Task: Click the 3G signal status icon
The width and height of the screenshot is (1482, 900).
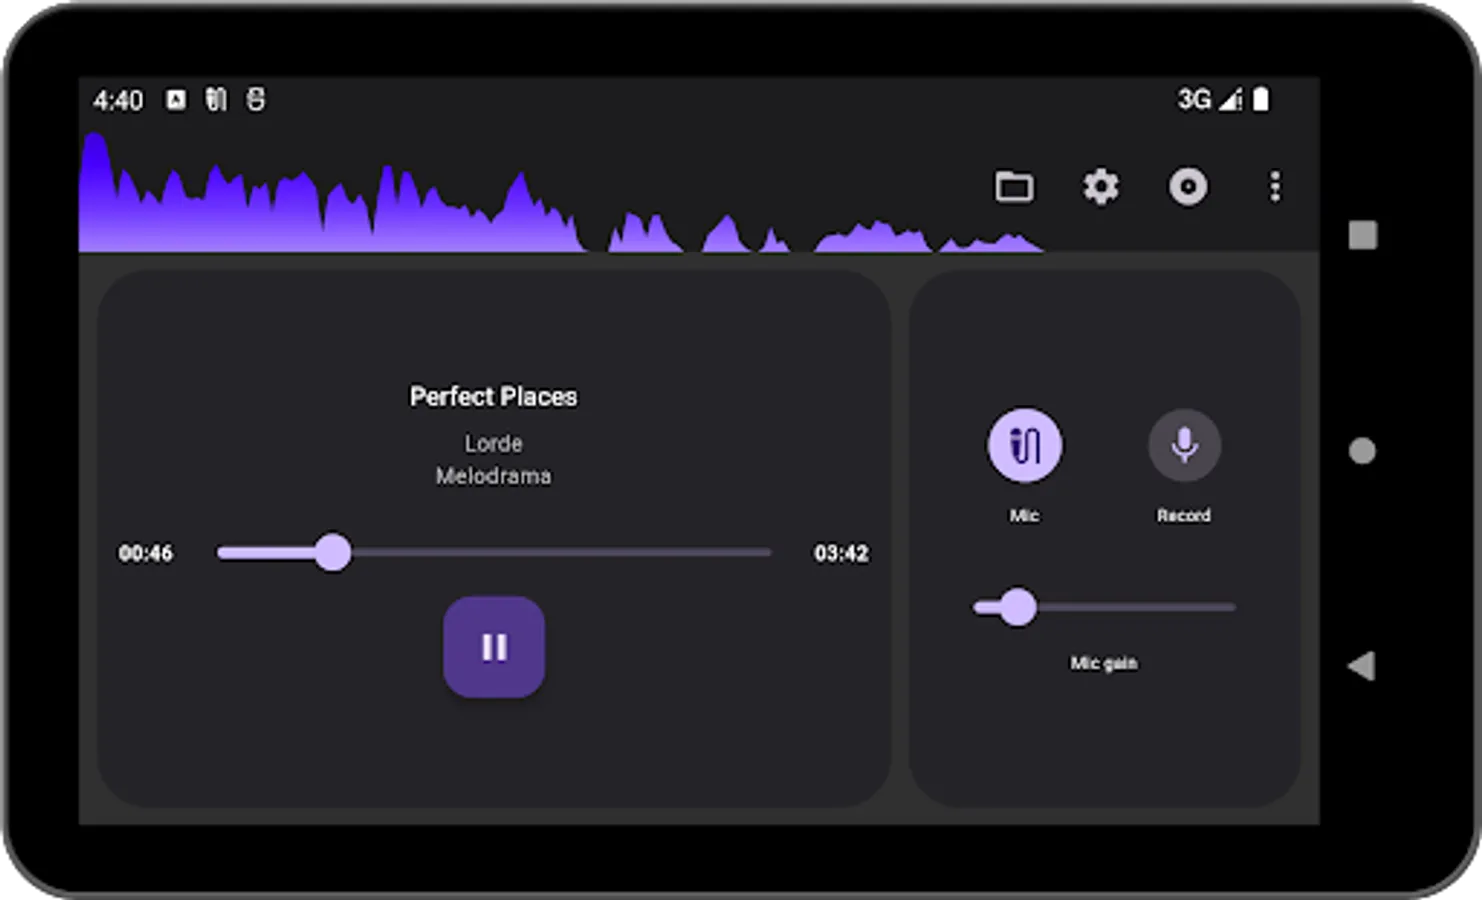Action: pos(1209,99)
